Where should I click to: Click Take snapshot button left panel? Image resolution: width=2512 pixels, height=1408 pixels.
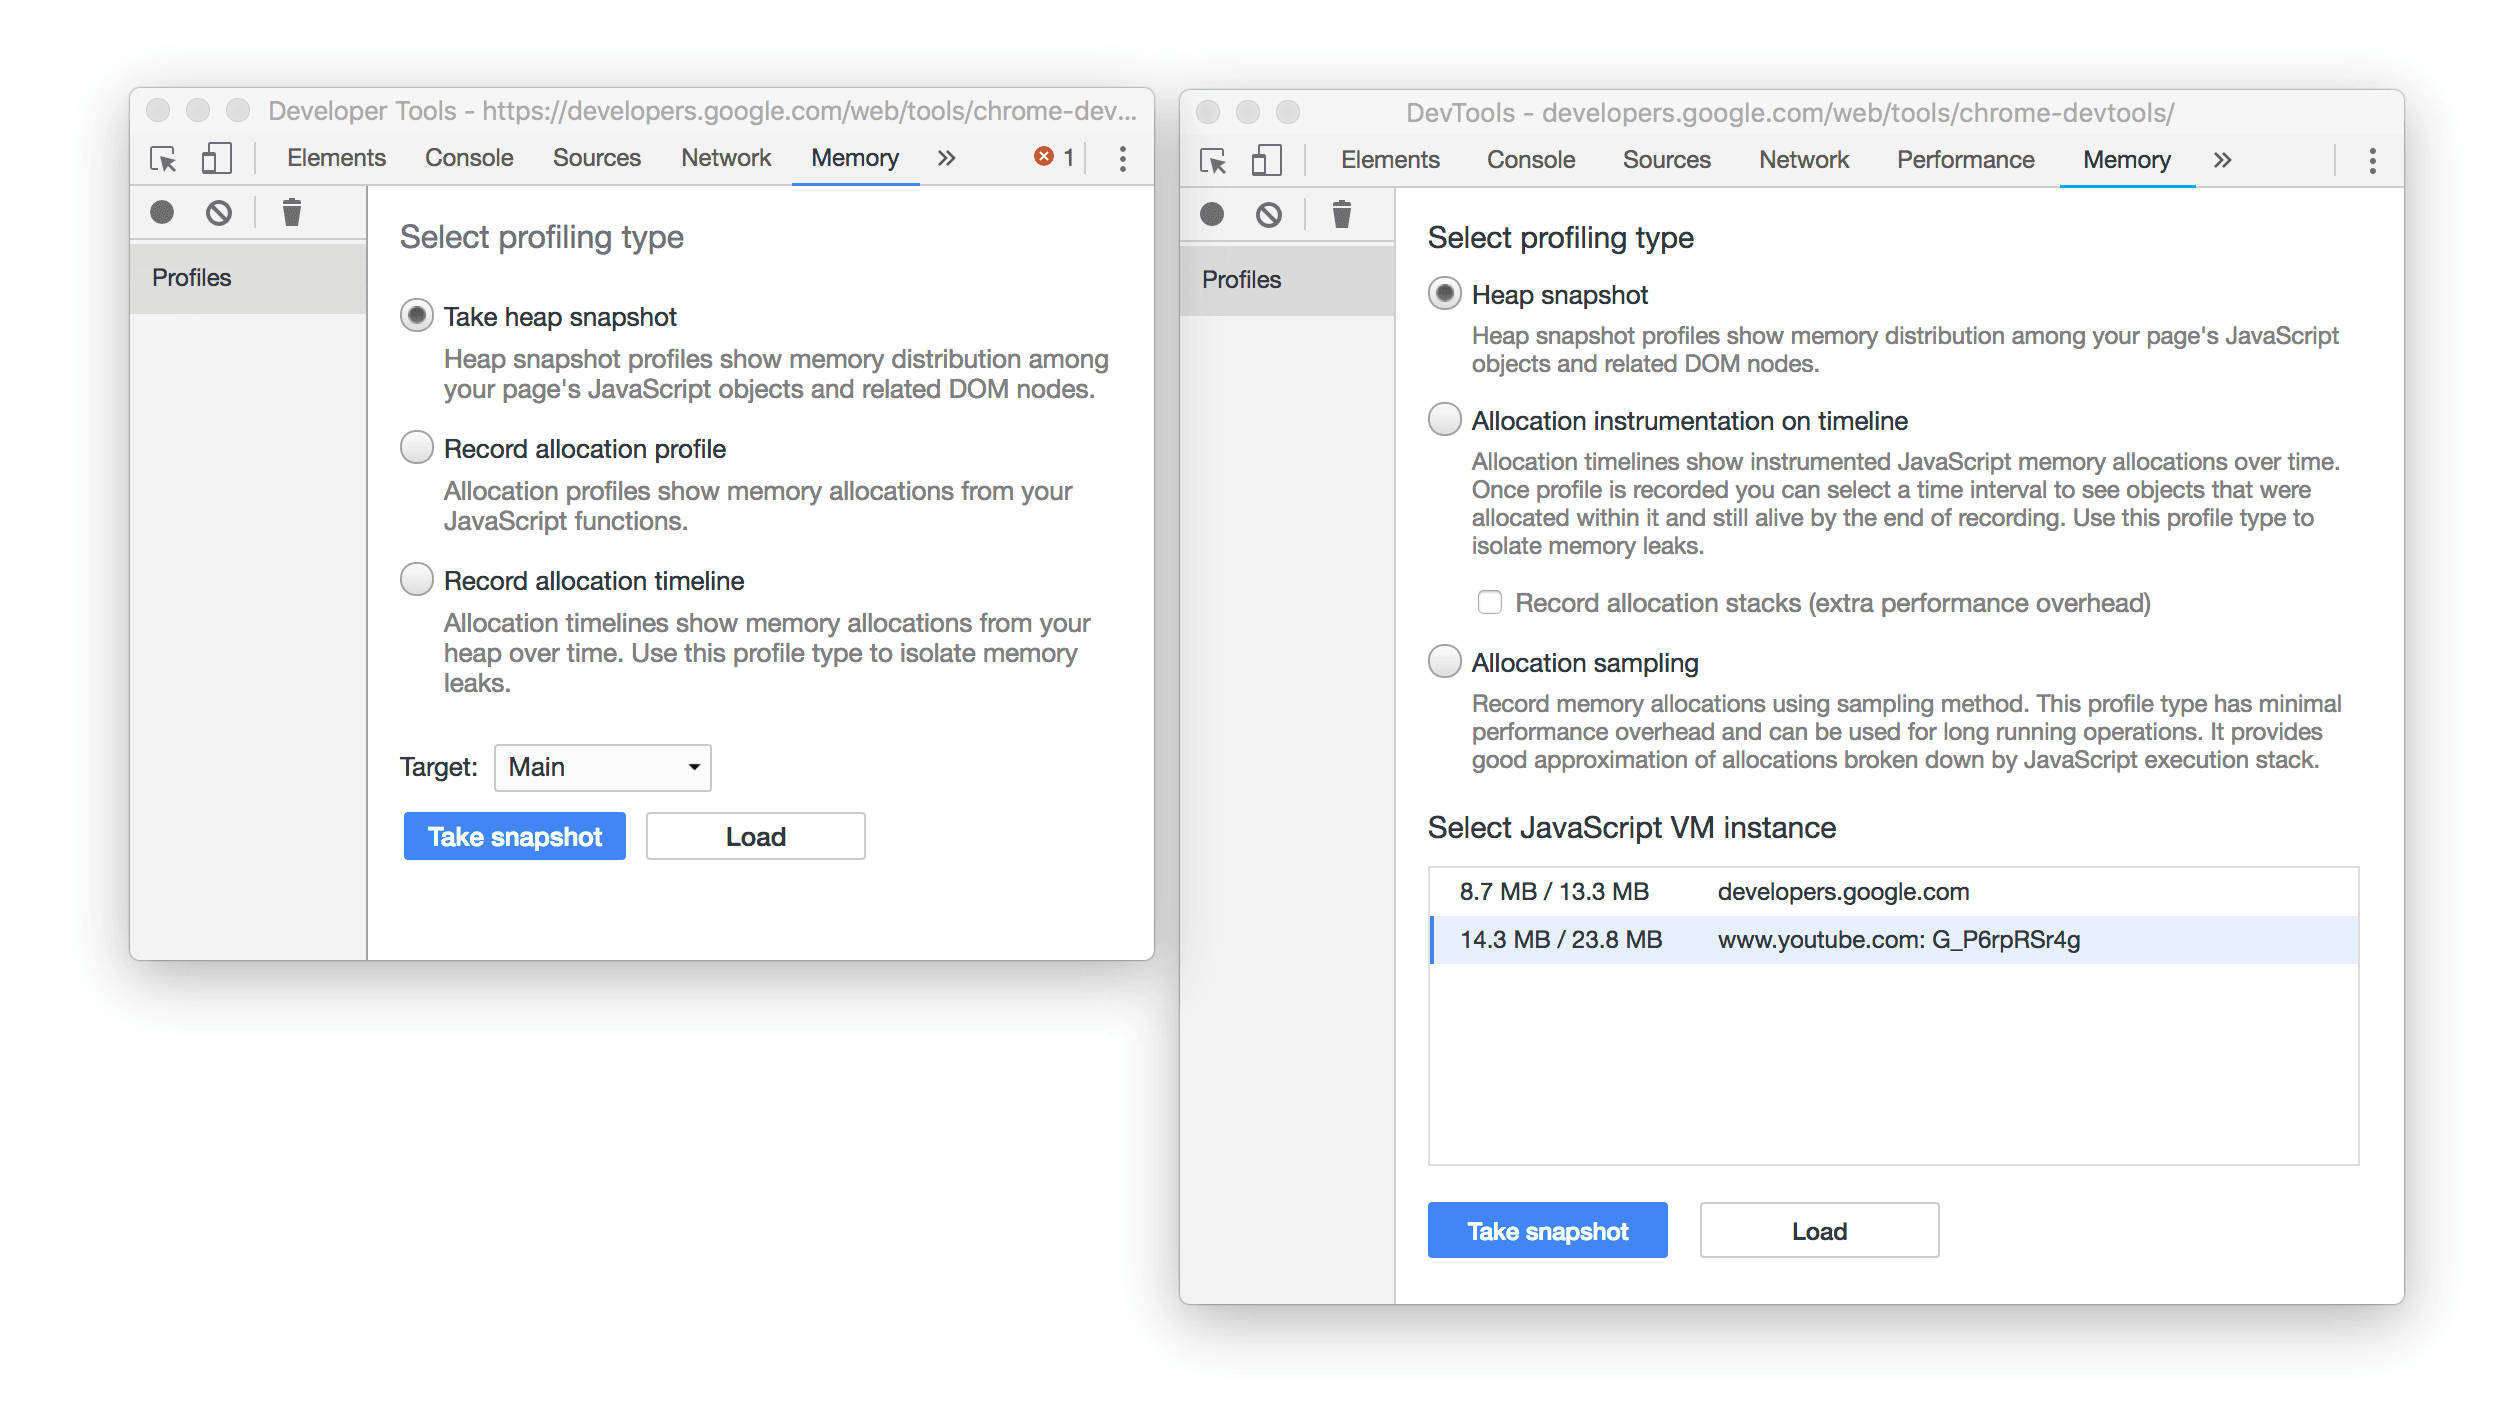pos(514,837)
